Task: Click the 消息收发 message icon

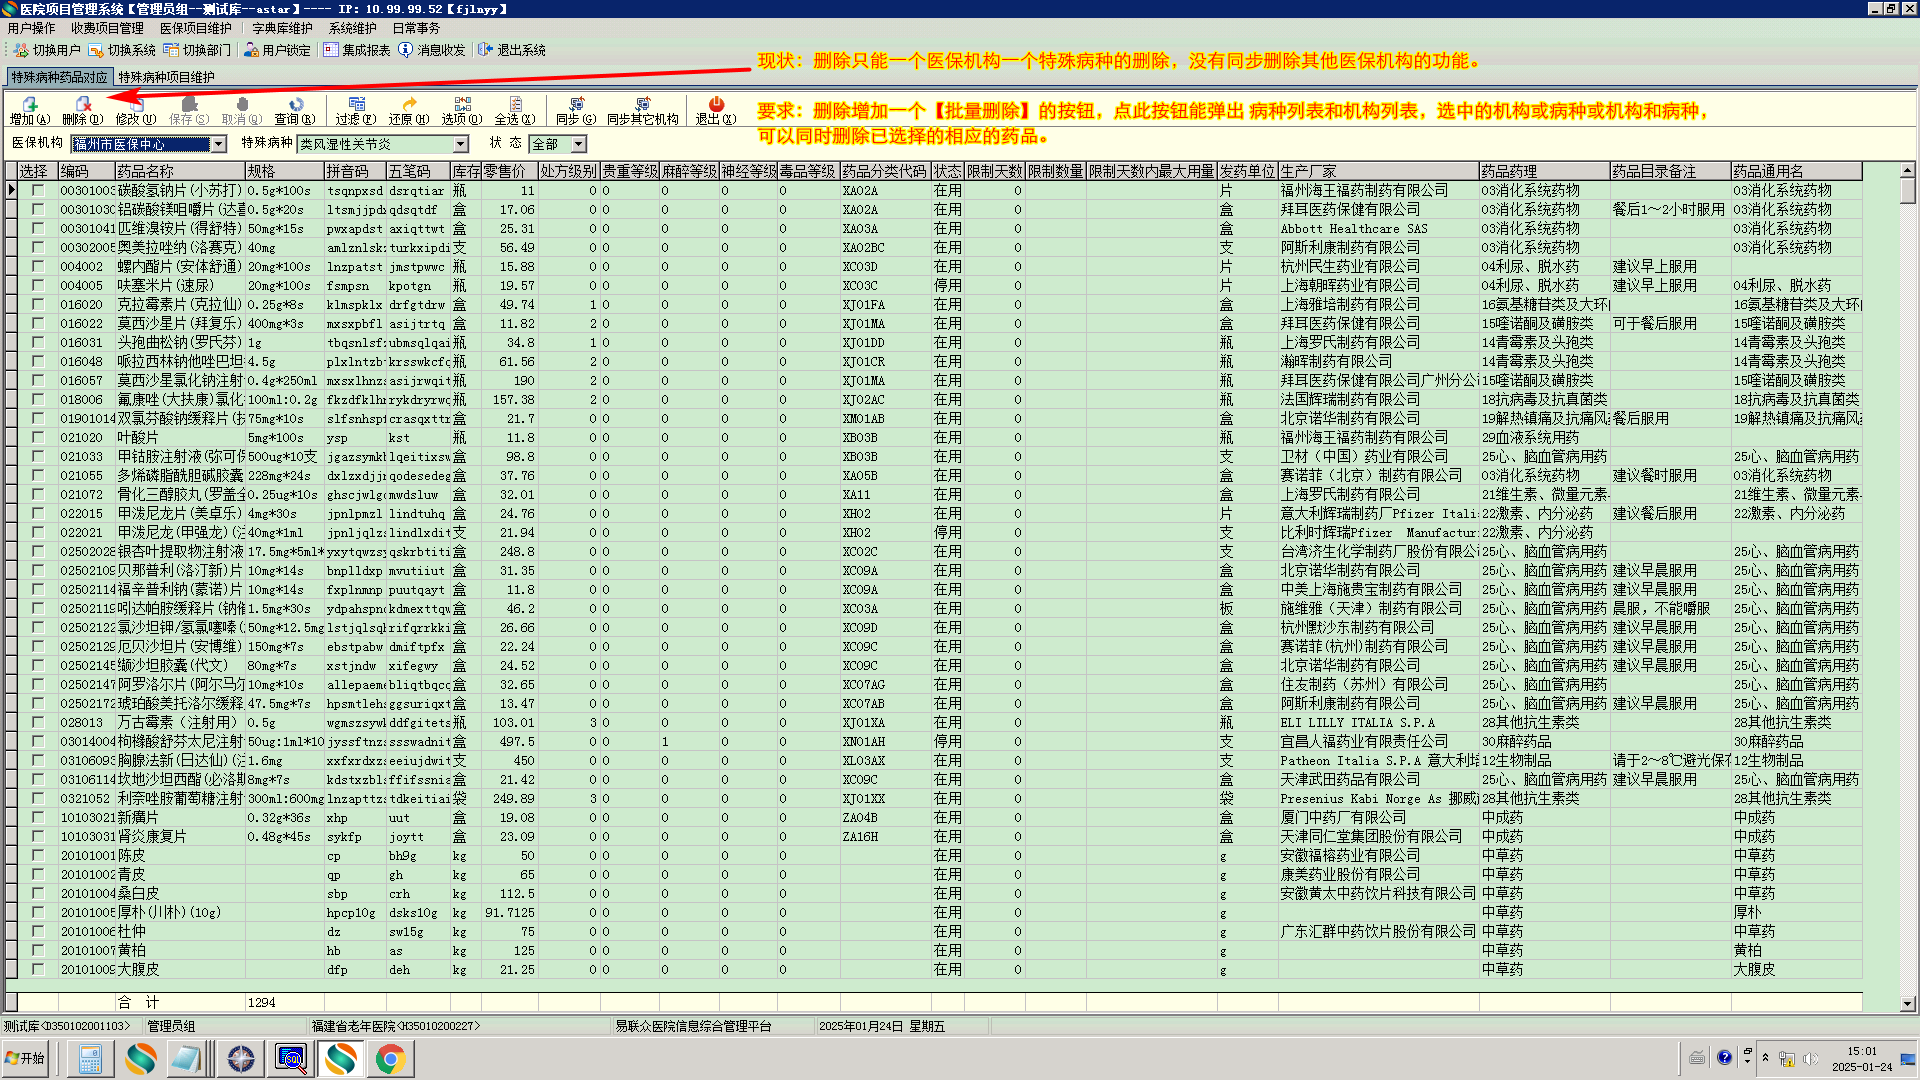Action: [x=406, y=50]
